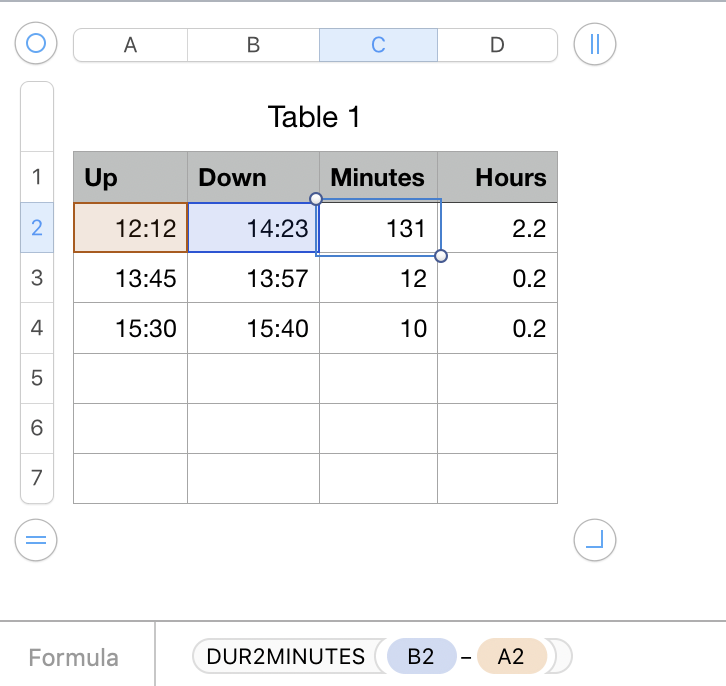Select column B header
The height and width of the screenshot is (686, 726).
(x=253, y=45)
